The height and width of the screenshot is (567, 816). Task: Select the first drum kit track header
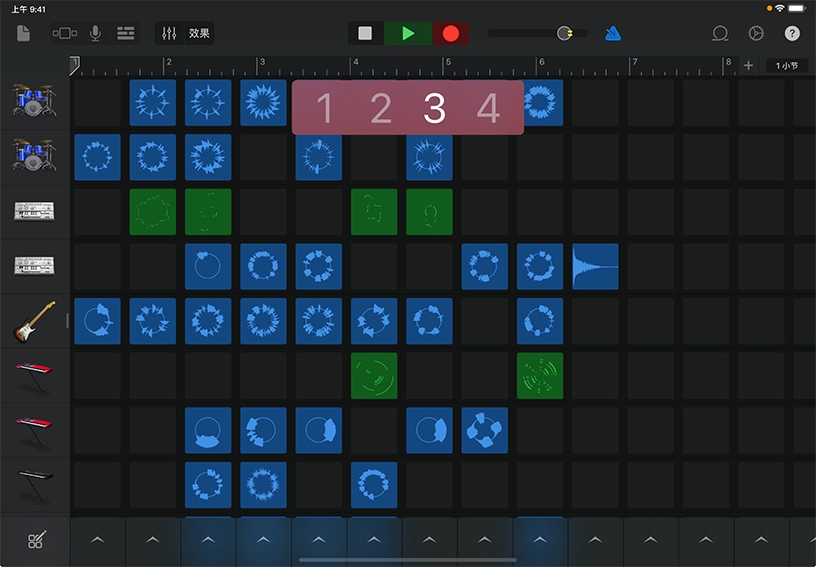(x=34, y=101)
